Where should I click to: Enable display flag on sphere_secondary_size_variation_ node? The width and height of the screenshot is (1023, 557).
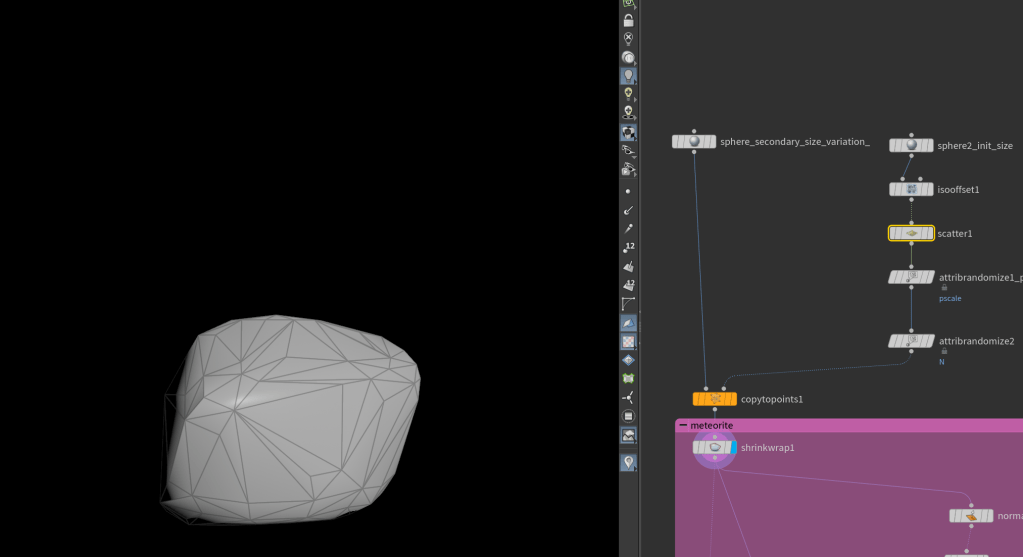712,142
